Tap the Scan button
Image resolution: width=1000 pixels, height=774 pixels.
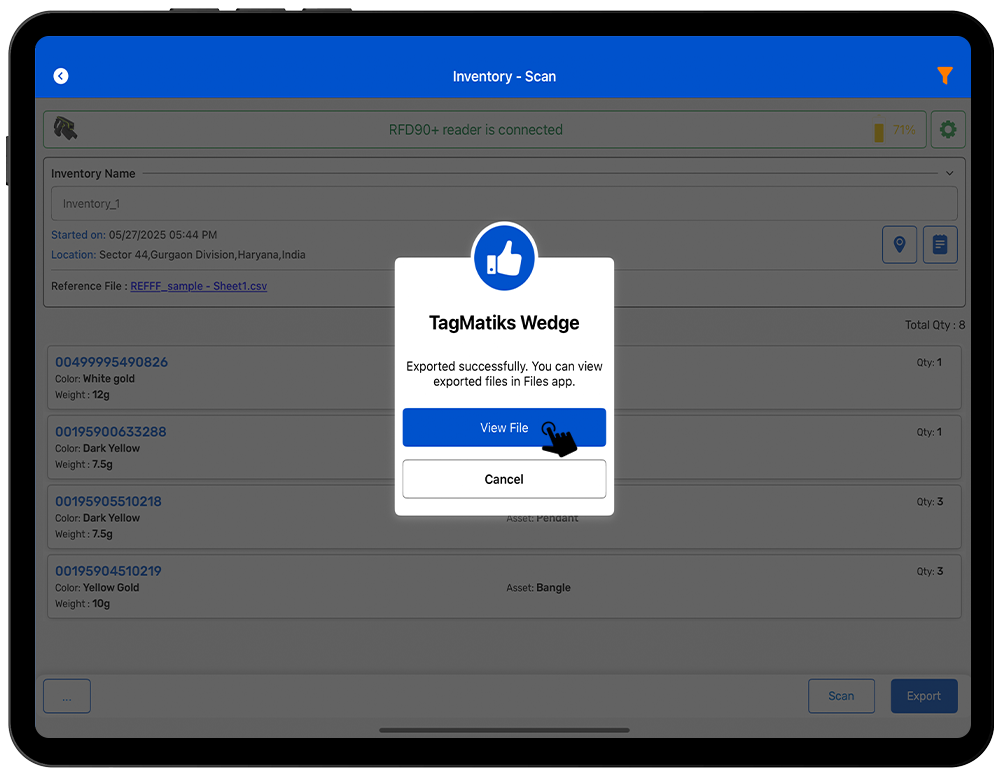click(x=841, y=696)
